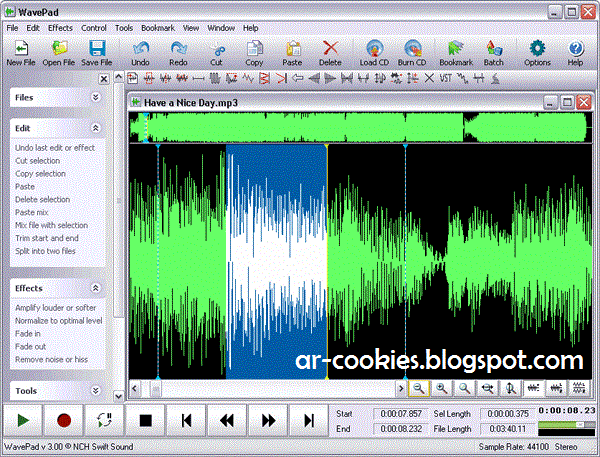Open the Options gear icon
Screen dimensions: 600x457
[x=537, y=53]
